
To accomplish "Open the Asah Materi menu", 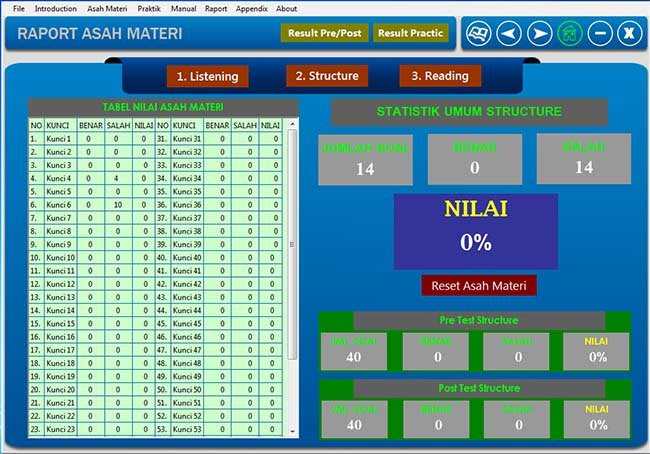I will coord(107,8).
